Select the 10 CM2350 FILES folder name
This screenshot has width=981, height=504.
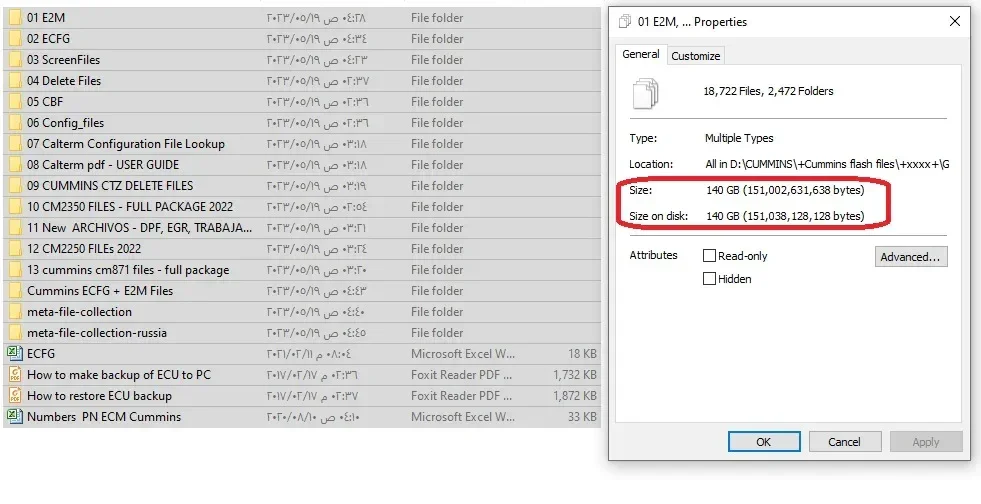130,207
